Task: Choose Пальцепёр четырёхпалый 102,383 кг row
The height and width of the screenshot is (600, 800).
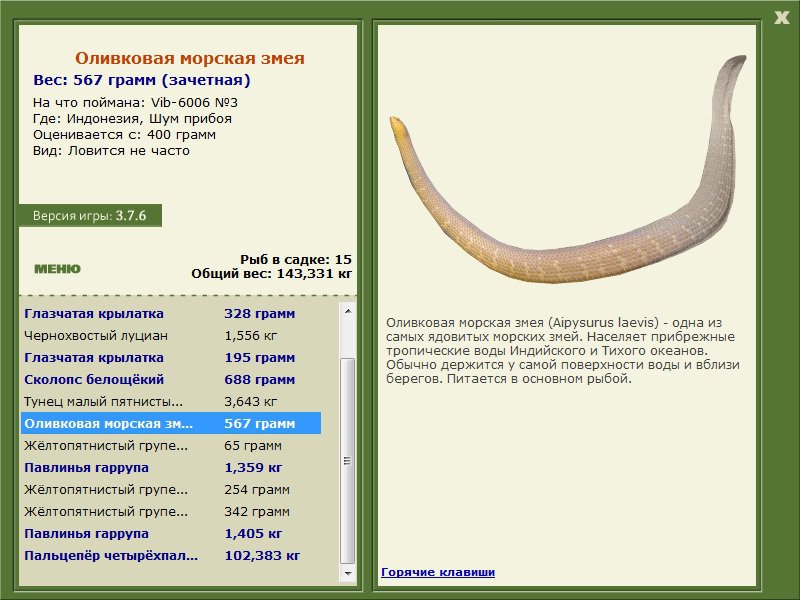Action: [171, 556]
